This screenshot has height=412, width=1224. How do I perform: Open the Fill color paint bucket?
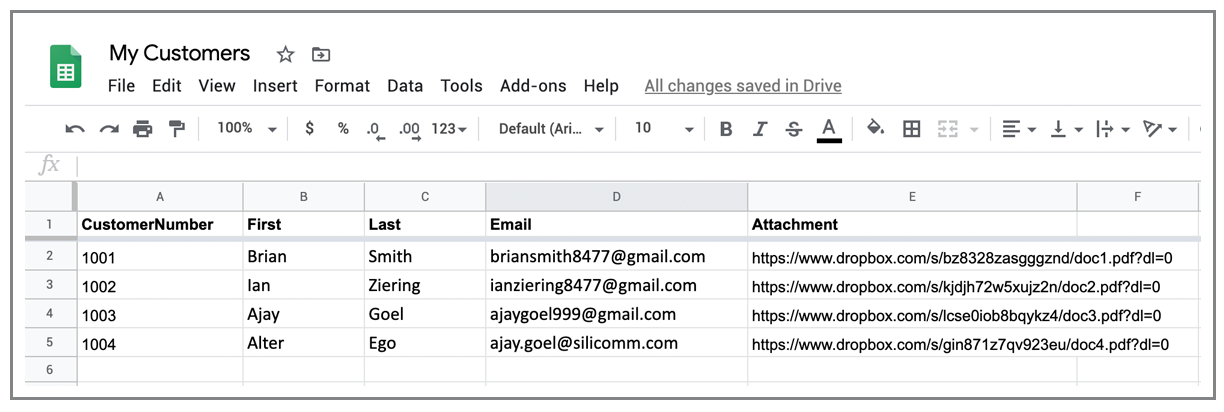[876, 128]
